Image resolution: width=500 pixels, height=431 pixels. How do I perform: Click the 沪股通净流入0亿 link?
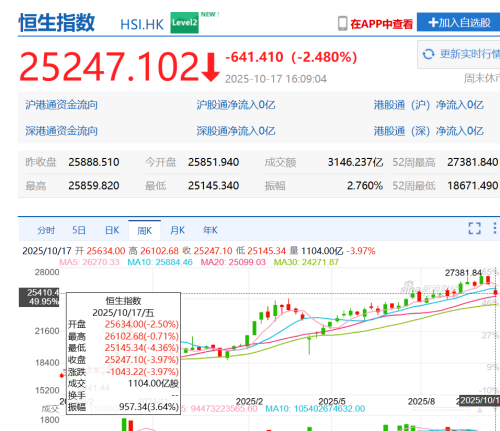point(236,105)
